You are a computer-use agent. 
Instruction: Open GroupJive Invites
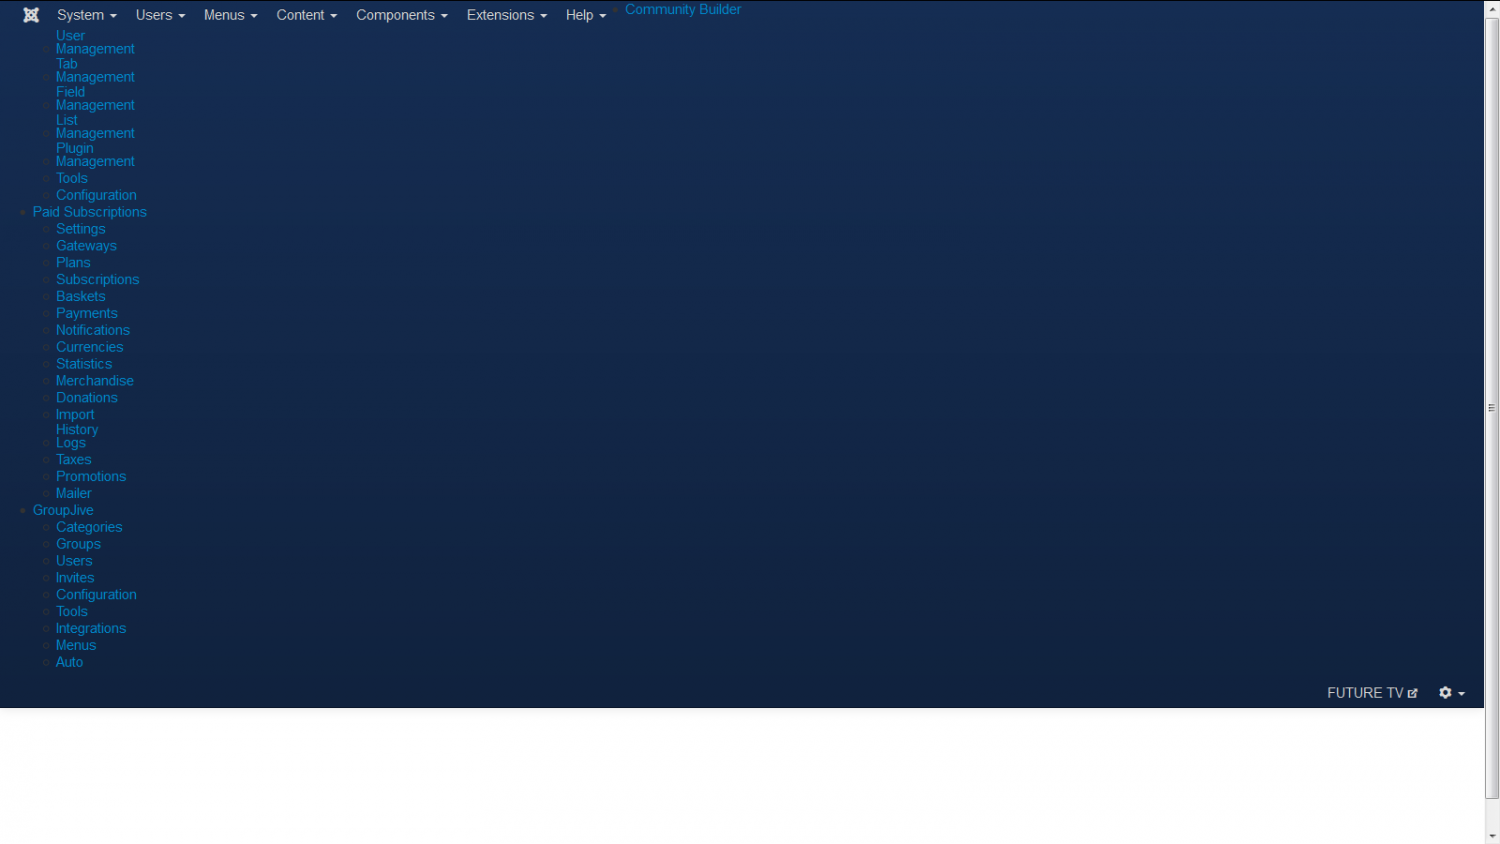[75, 578]
